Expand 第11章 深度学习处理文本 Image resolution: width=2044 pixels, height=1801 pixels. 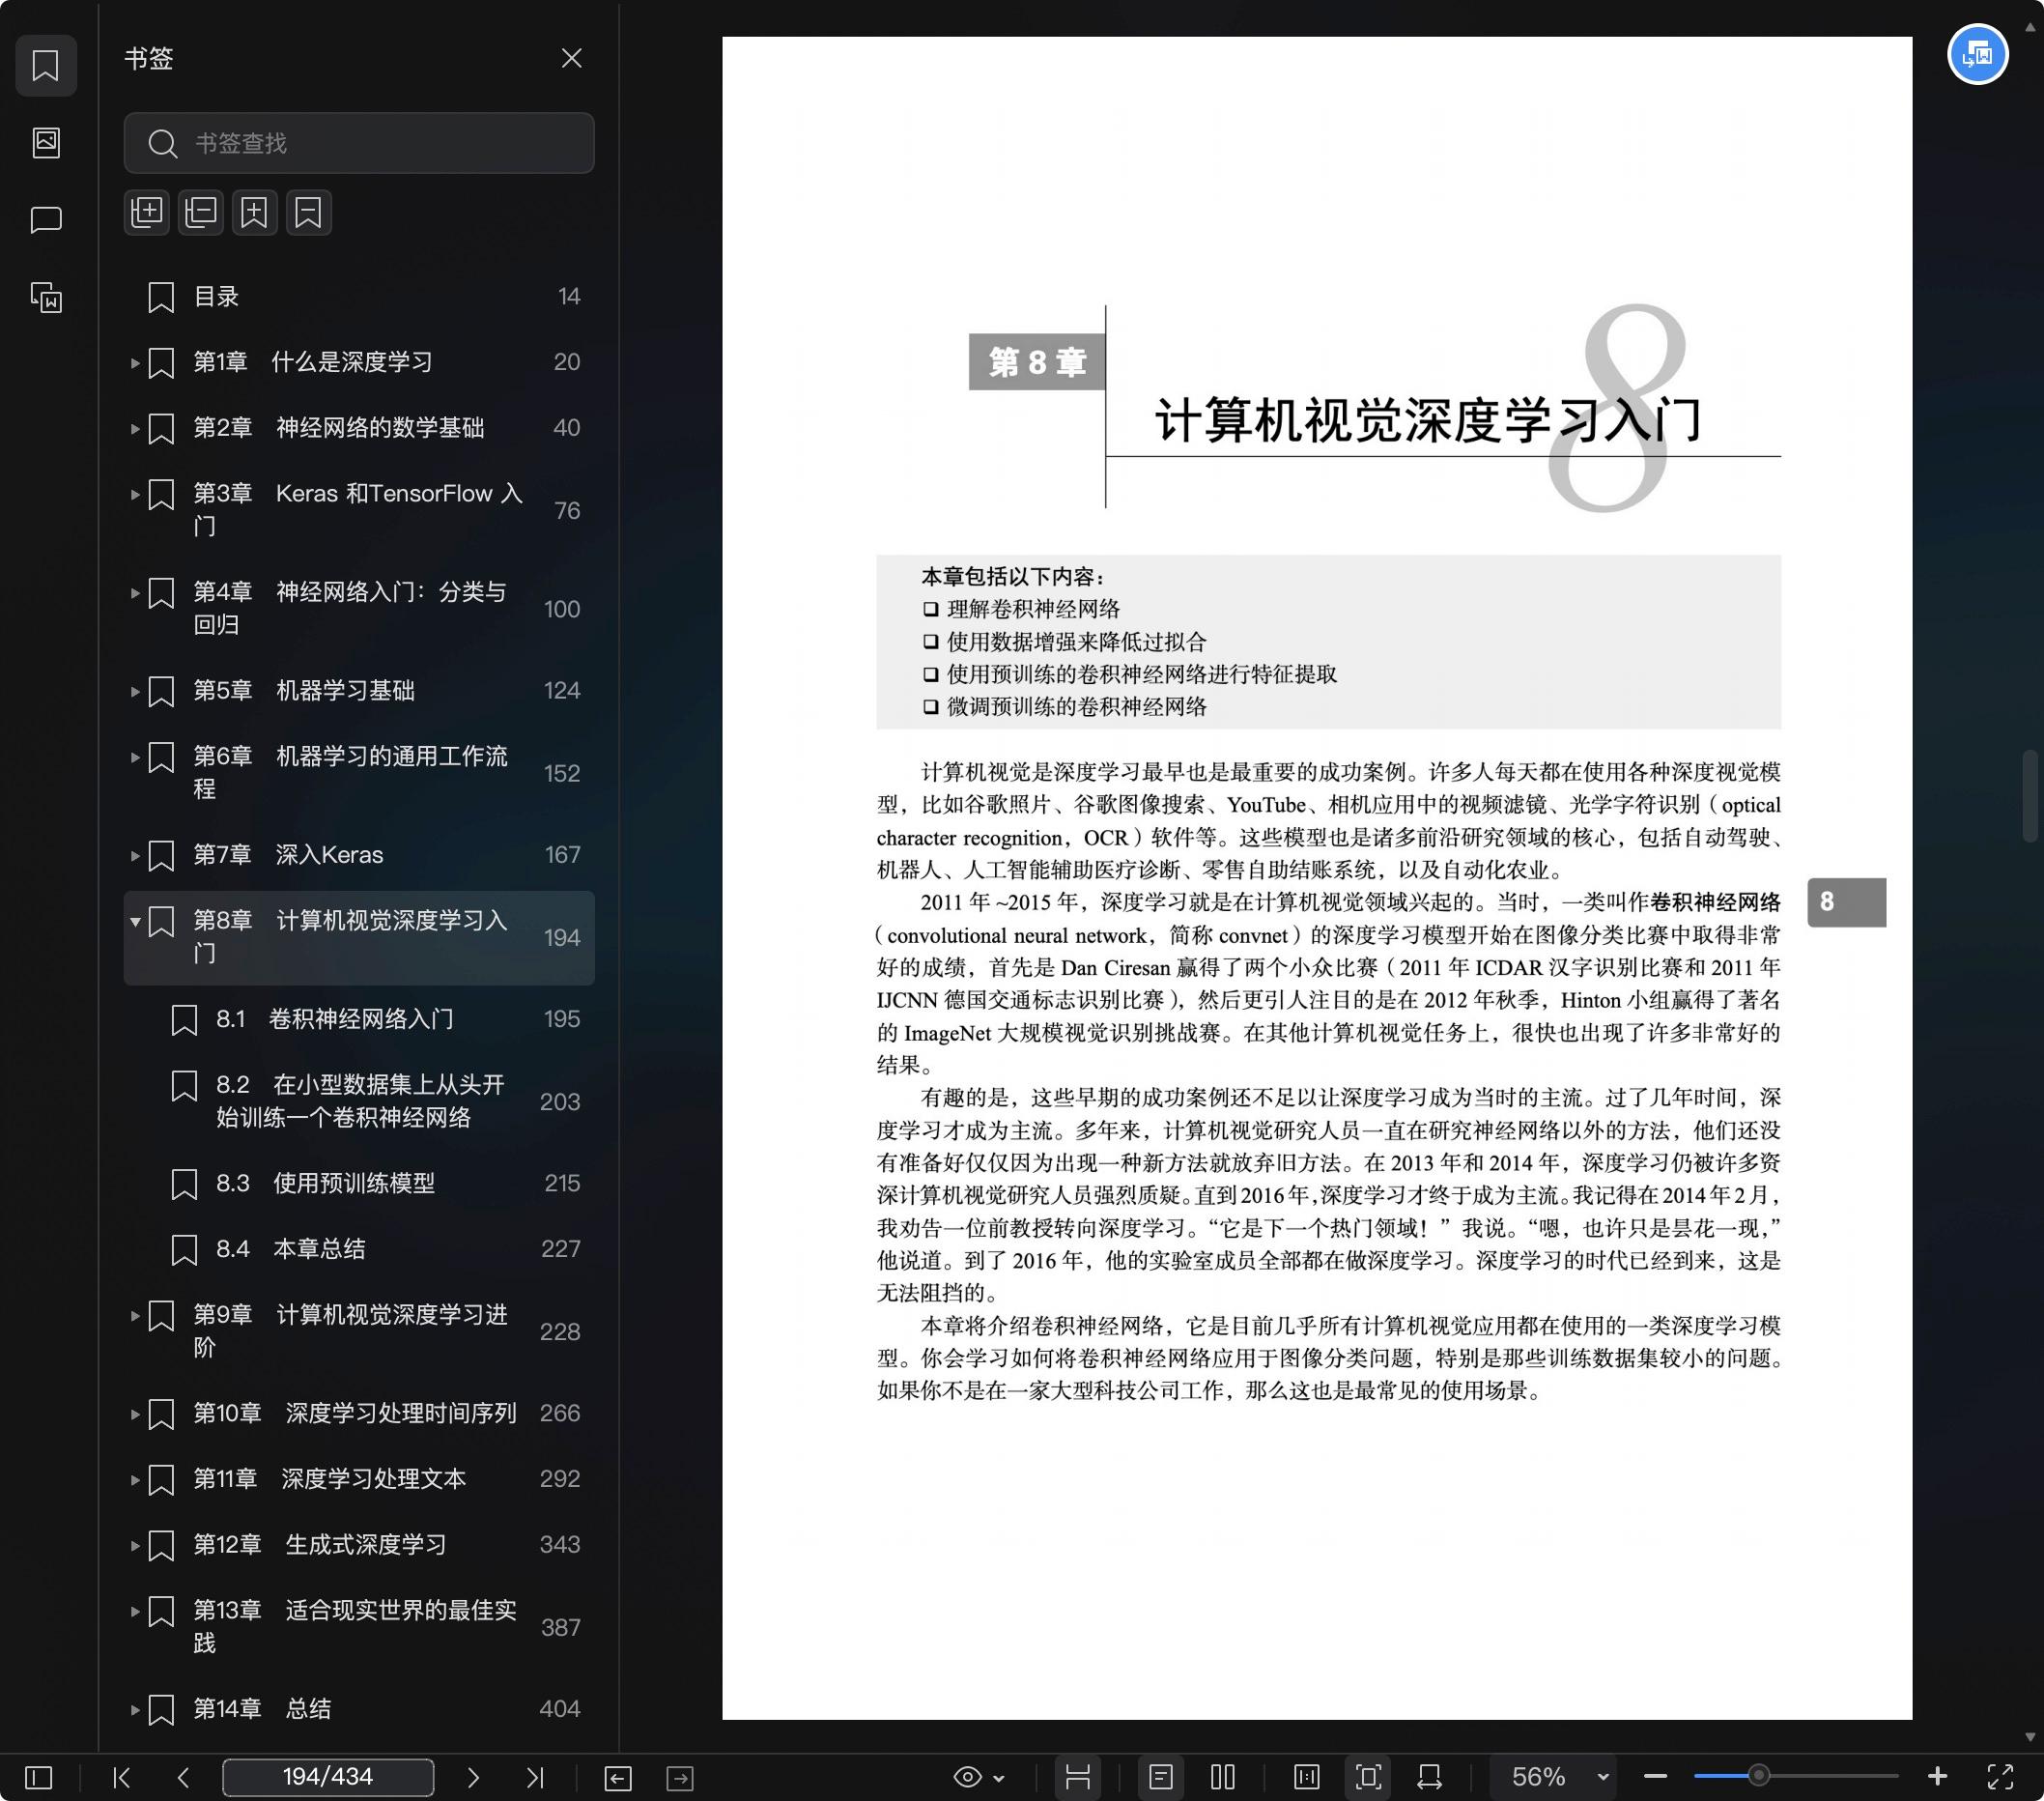click(135, 1480)
